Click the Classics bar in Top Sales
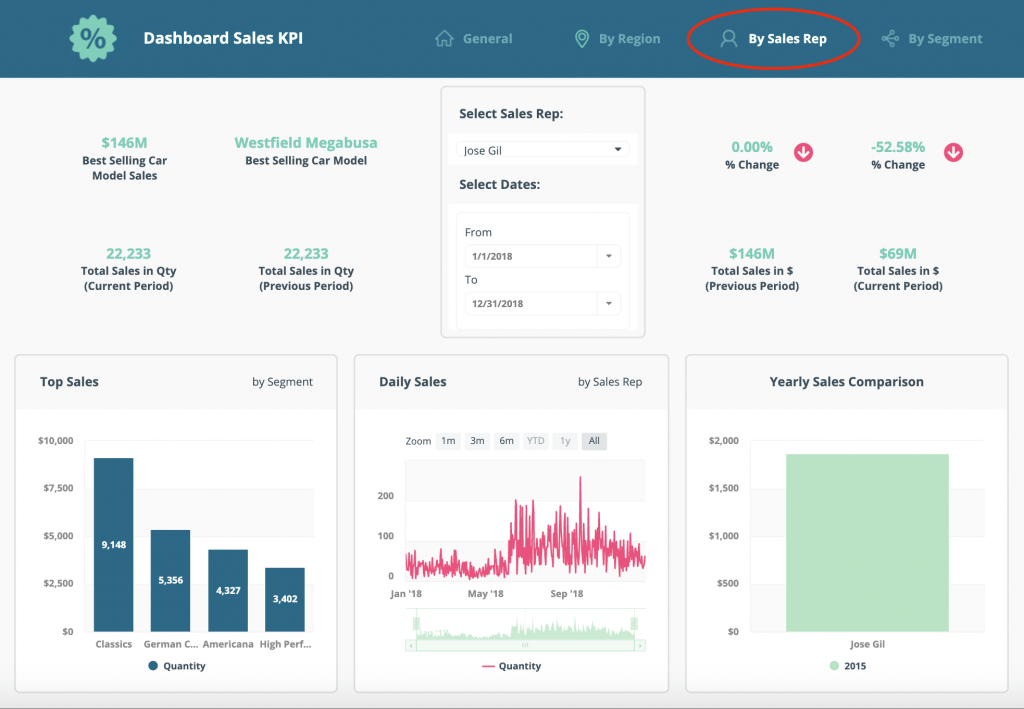 (114, 545)
